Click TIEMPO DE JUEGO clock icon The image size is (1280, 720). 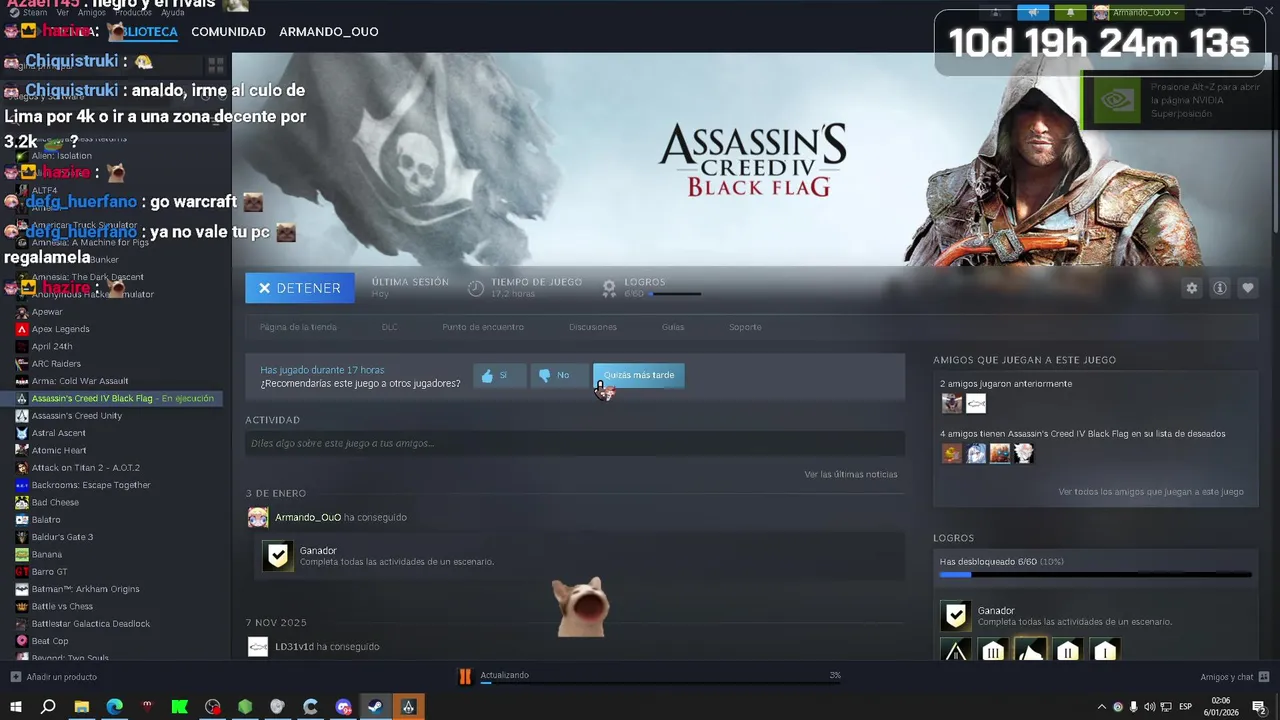coord(476,288)
